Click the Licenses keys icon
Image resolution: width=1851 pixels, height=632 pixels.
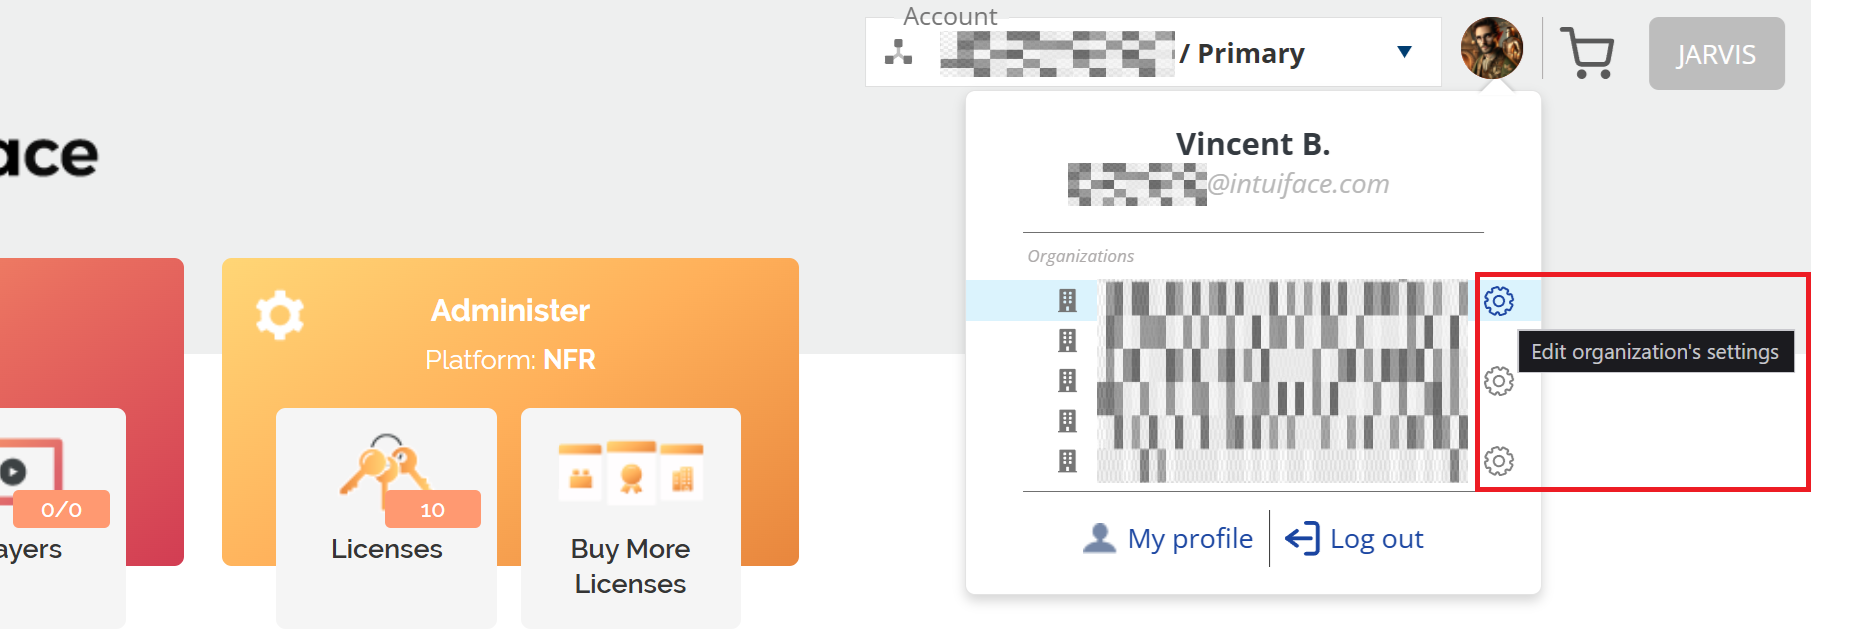click(x=384, y=465)
